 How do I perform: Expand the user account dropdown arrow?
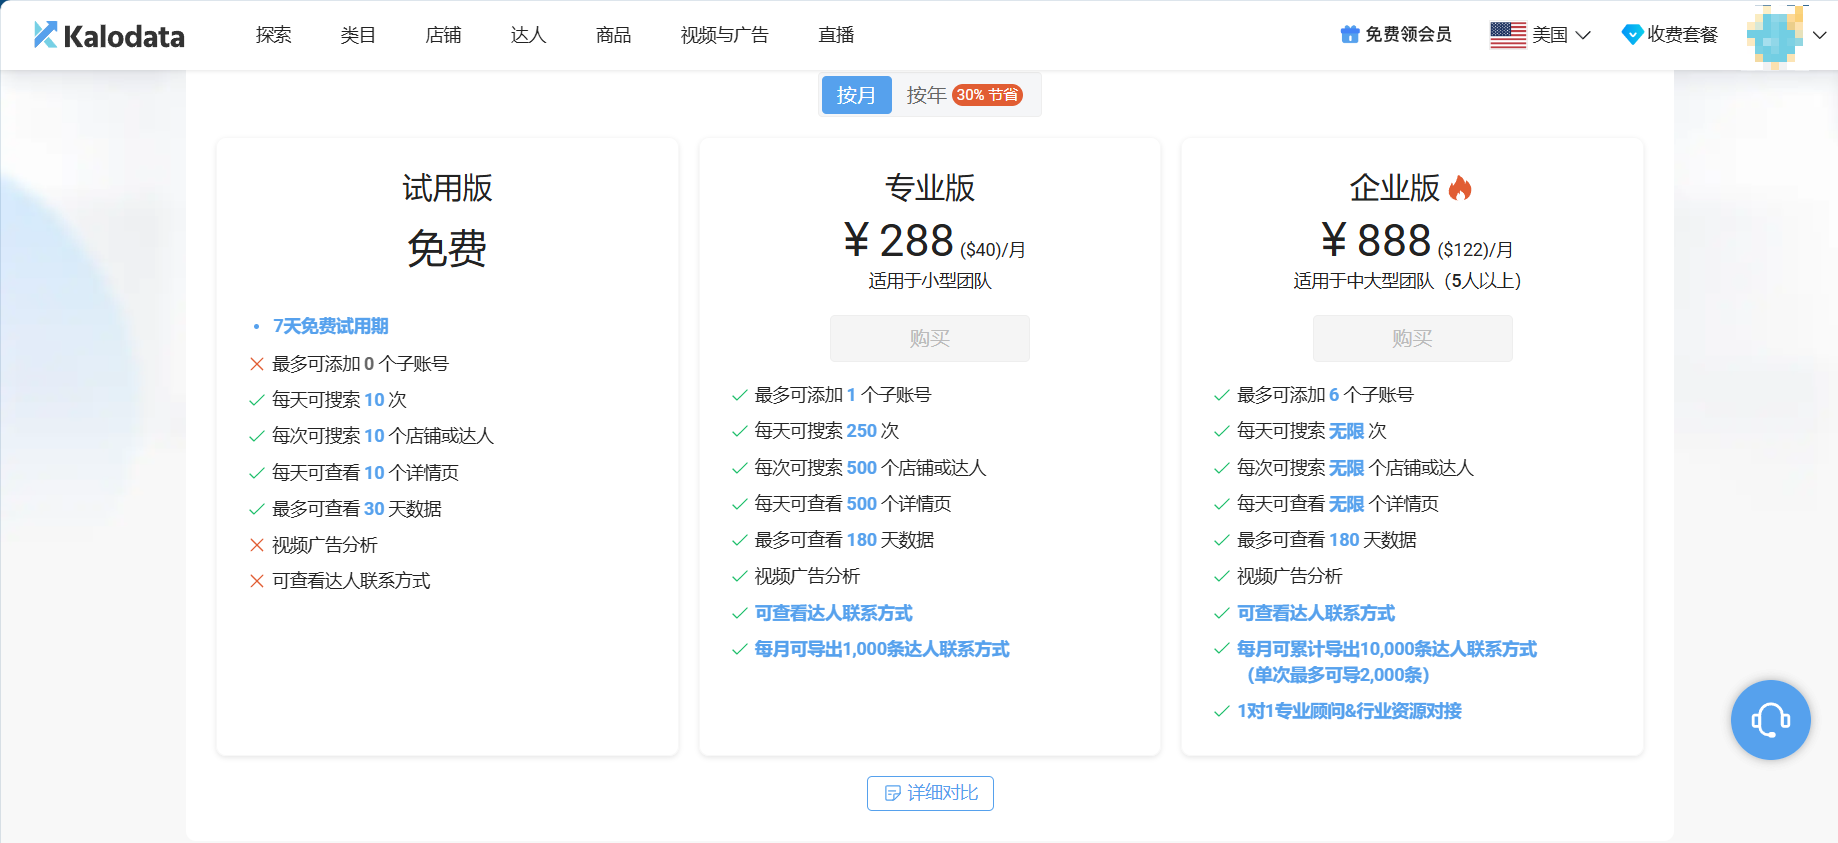point(1820,35)
